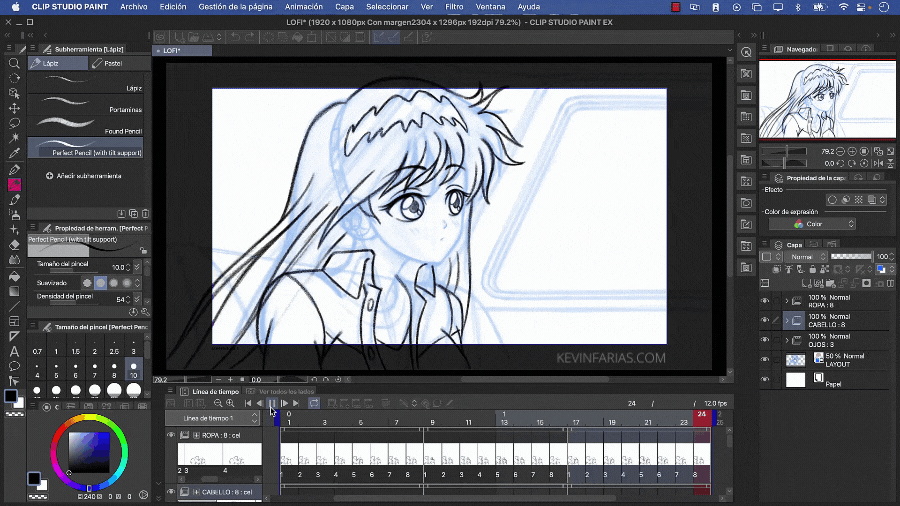Select the Frame border tool
Image resolution: width=900 pixels, height=506 pixels.
pyautogui.click(x=14, y=321)
